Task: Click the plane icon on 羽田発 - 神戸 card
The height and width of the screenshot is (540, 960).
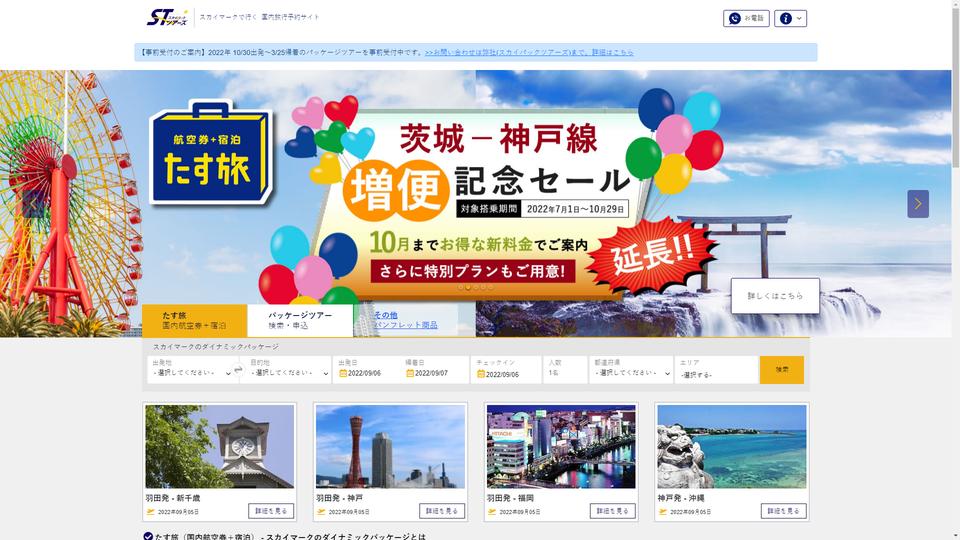Action: (321, 512)
